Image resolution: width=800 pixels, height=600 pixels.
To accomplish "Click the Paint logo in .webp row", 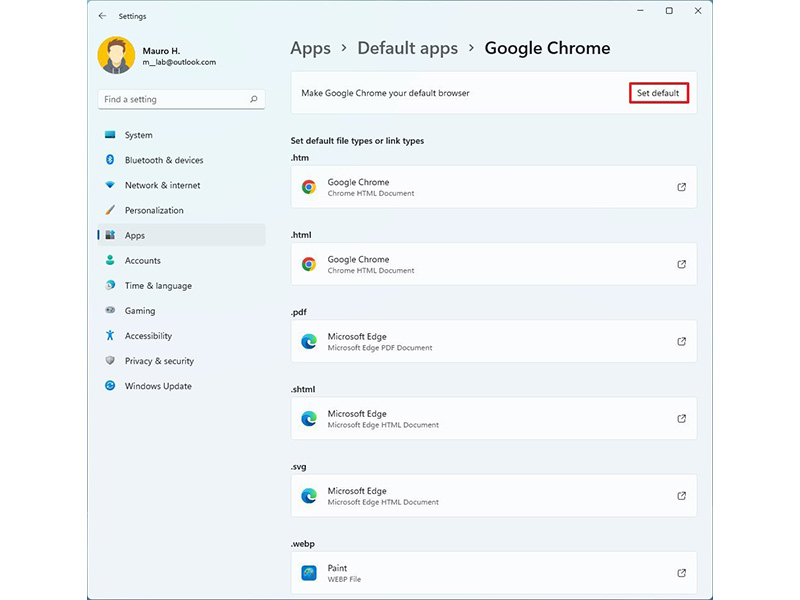I will click(x=309, y=573).
